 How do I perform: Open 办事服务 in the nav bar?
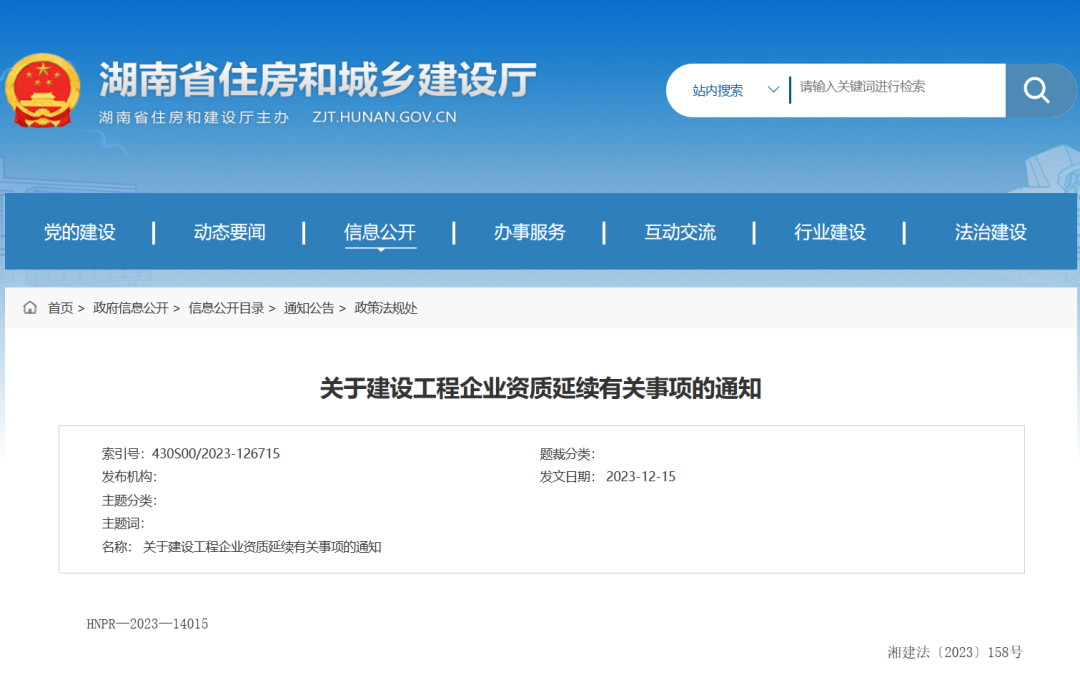pyautogui.click(x=529, y=232)
